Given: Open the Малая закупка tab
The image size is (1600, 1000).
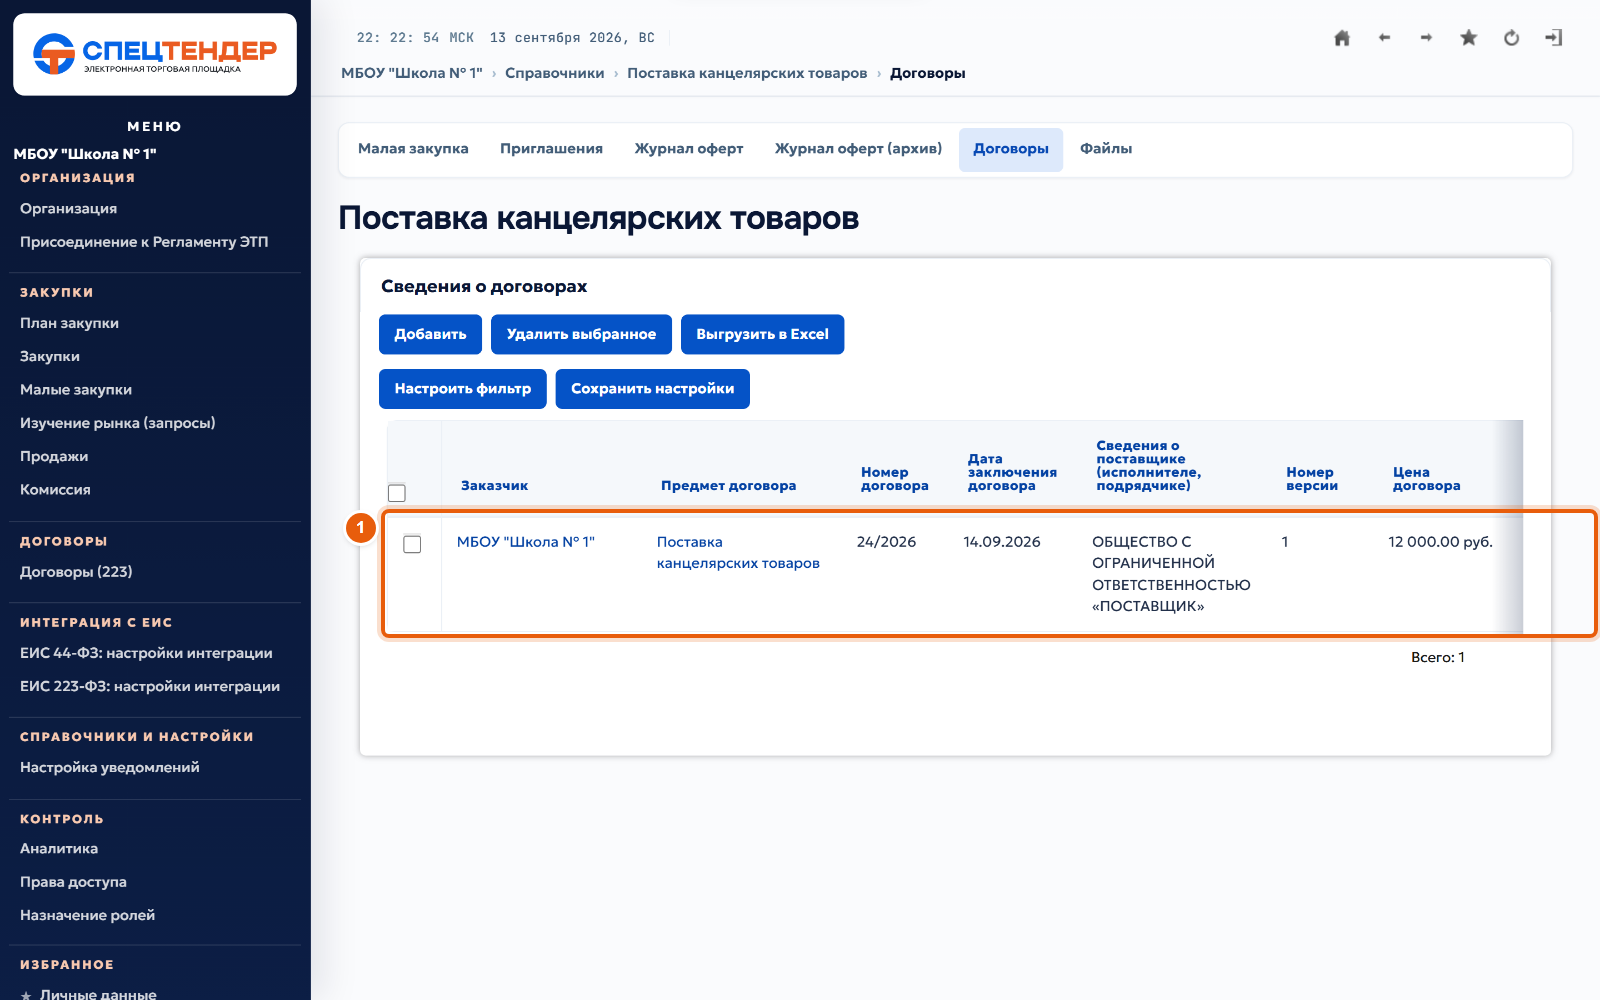Looking at the screenshot, I should coord(413,149).
